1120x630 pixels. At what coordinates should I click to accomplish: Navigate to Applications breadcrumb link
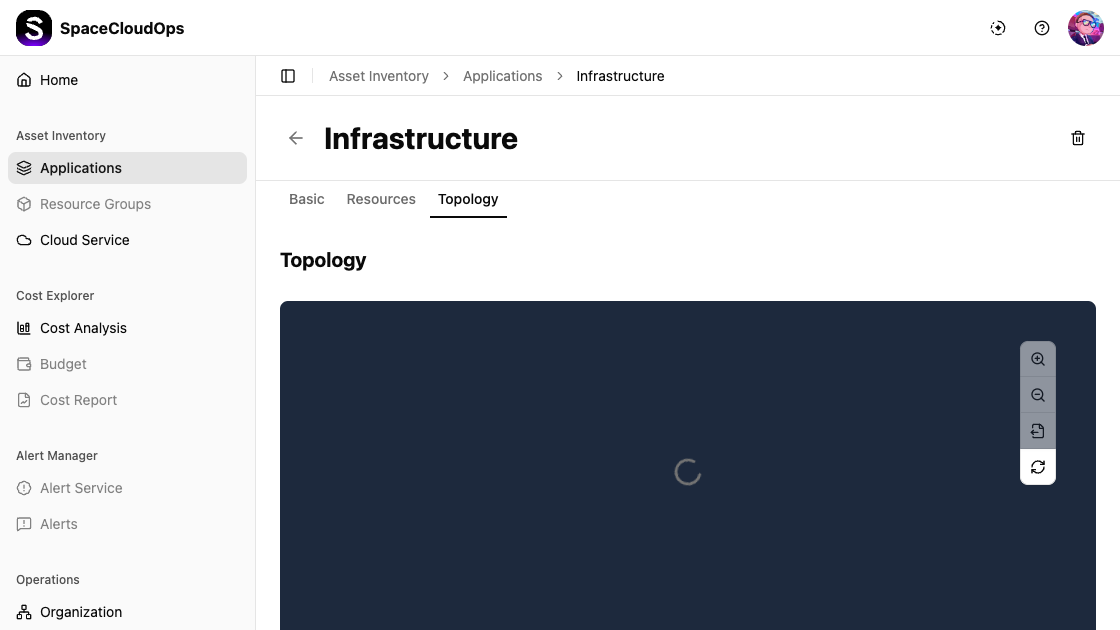point(503,76)
